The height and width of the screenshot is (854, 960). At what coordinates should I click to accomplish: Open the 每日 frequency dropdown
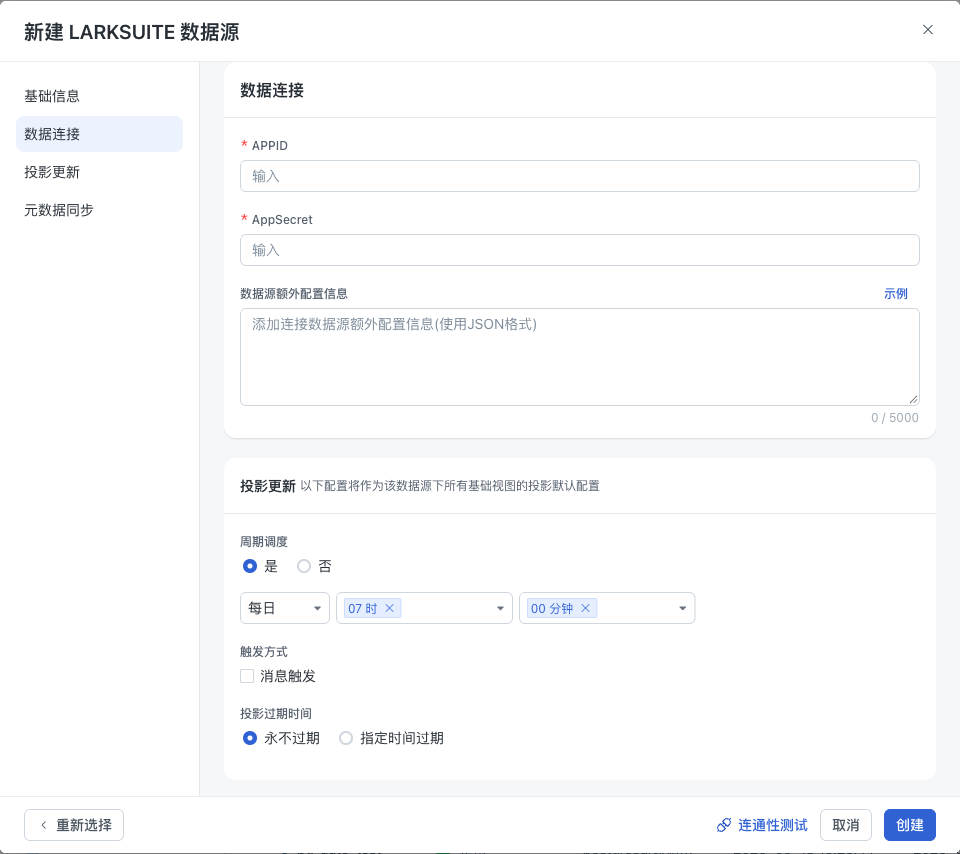(x=285, y=608)
